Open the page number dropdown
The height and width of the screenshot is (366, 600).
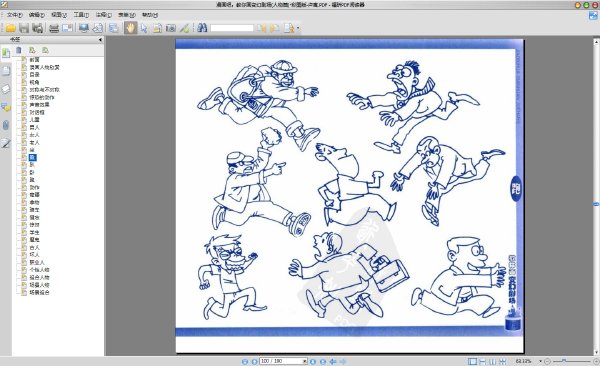coord(305,361)
